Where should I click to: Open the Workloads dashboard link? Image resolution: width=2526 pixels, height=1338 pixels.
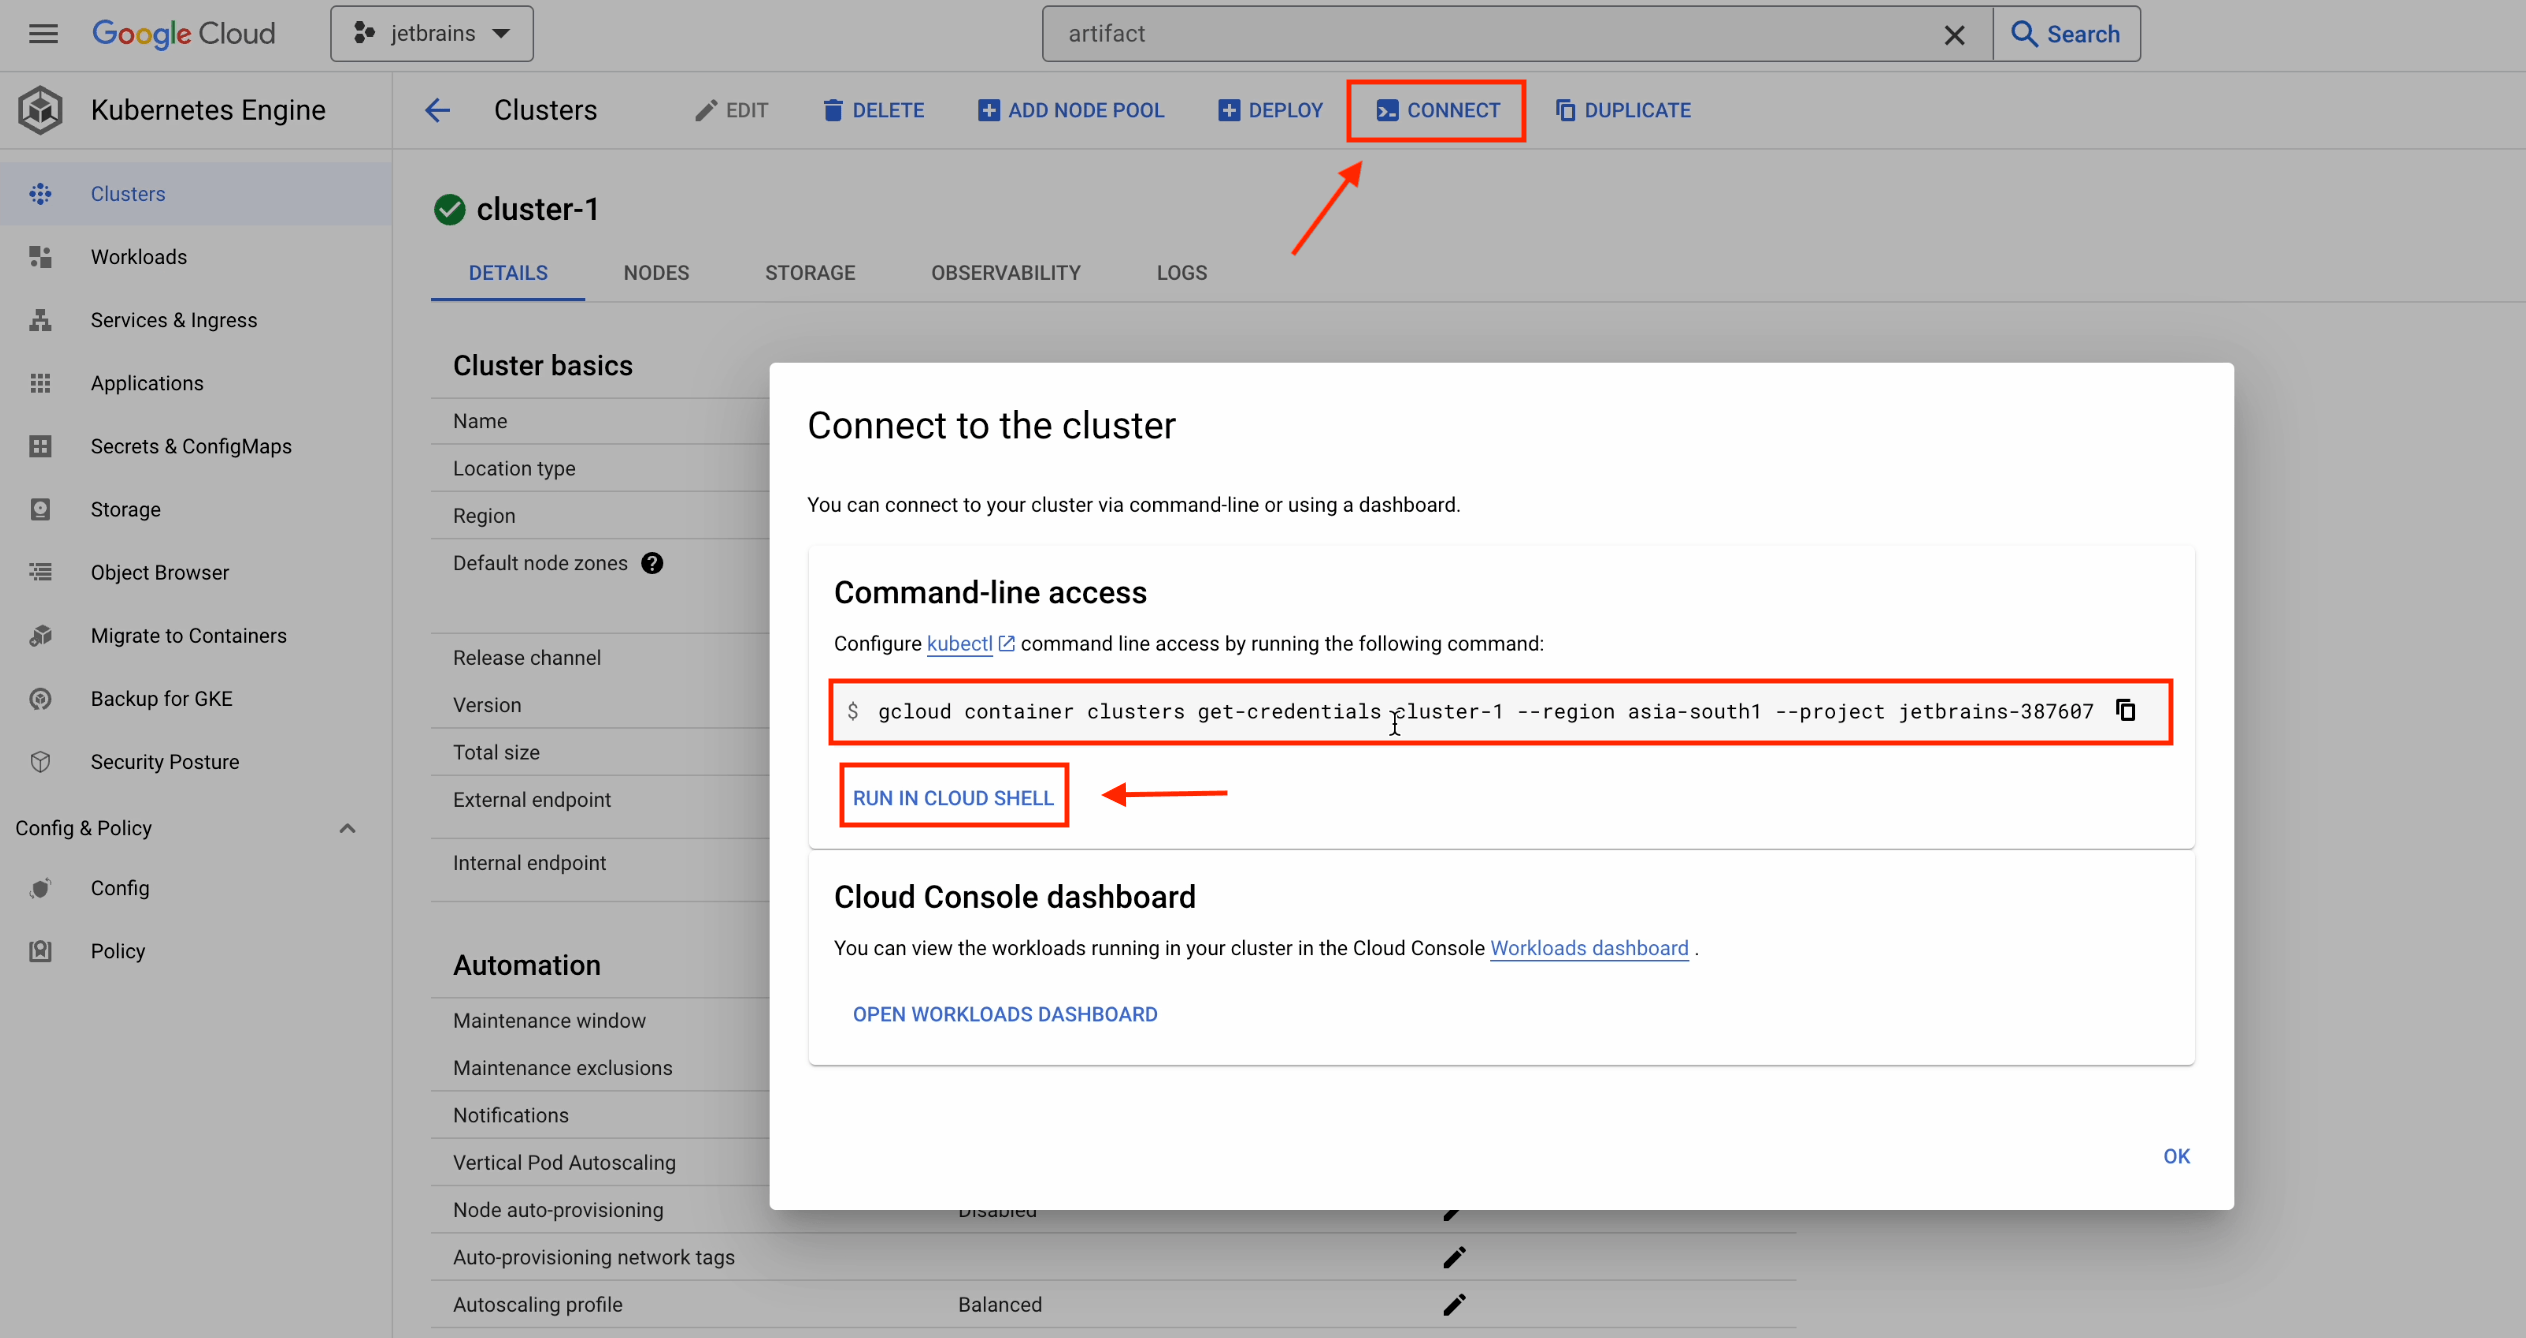click(1588, 948)
